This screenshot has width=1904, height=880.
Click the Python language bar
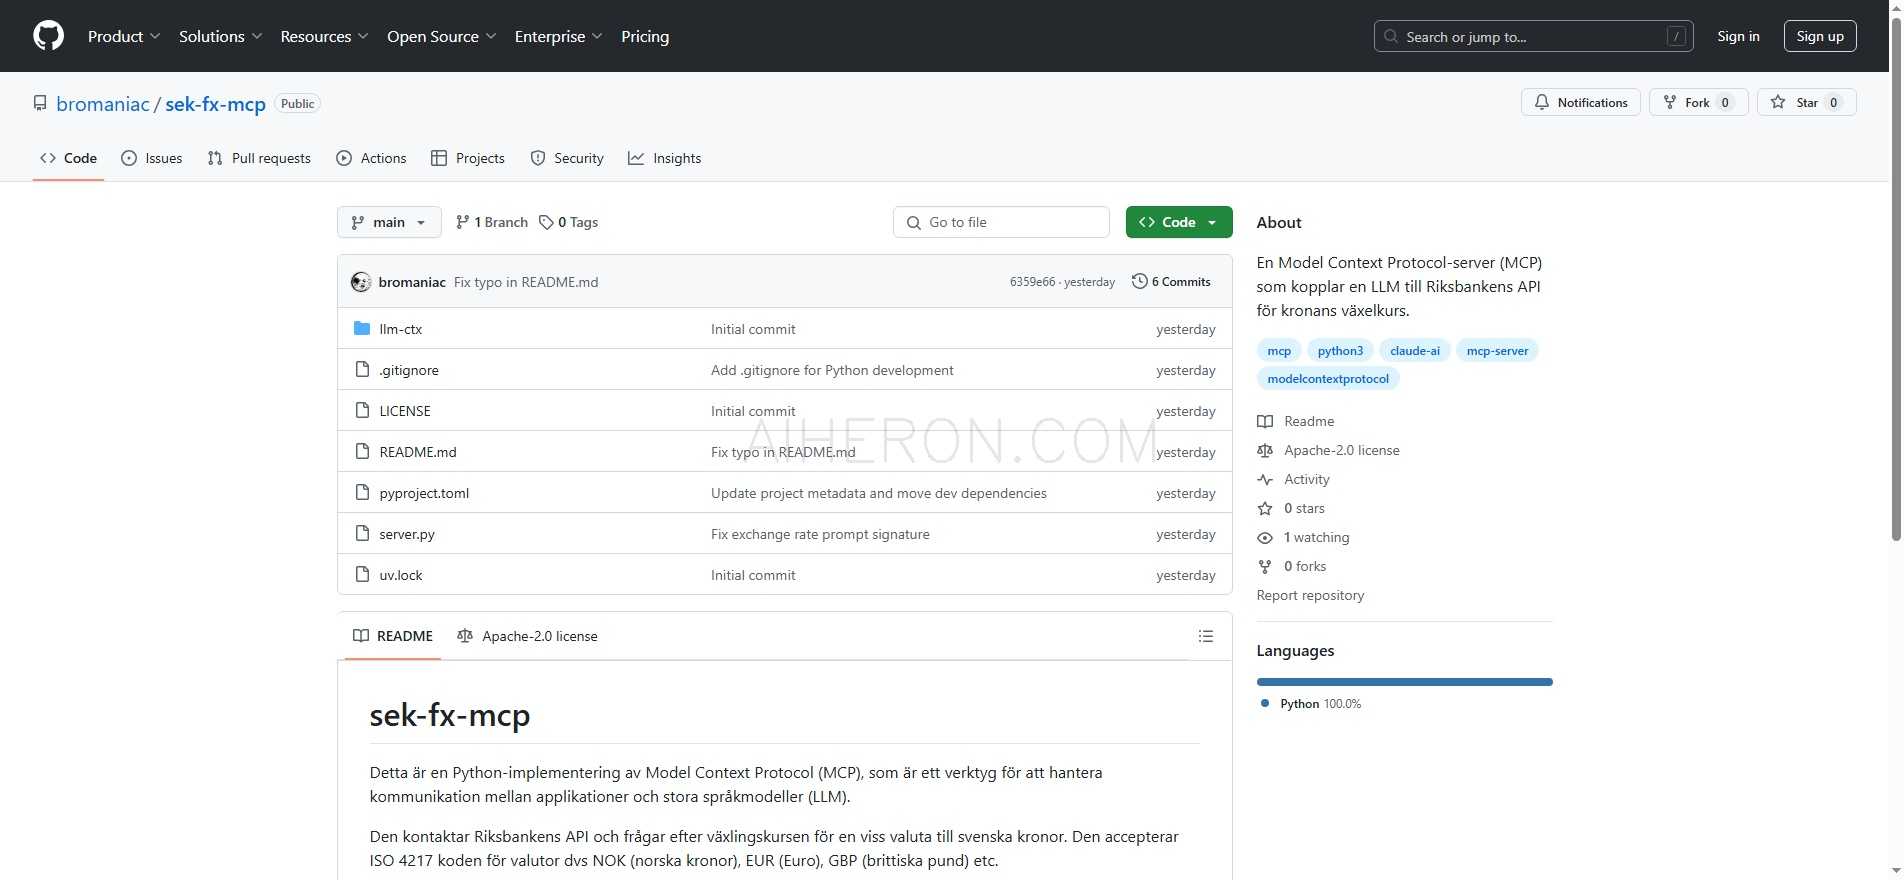tap(1405, 682)
